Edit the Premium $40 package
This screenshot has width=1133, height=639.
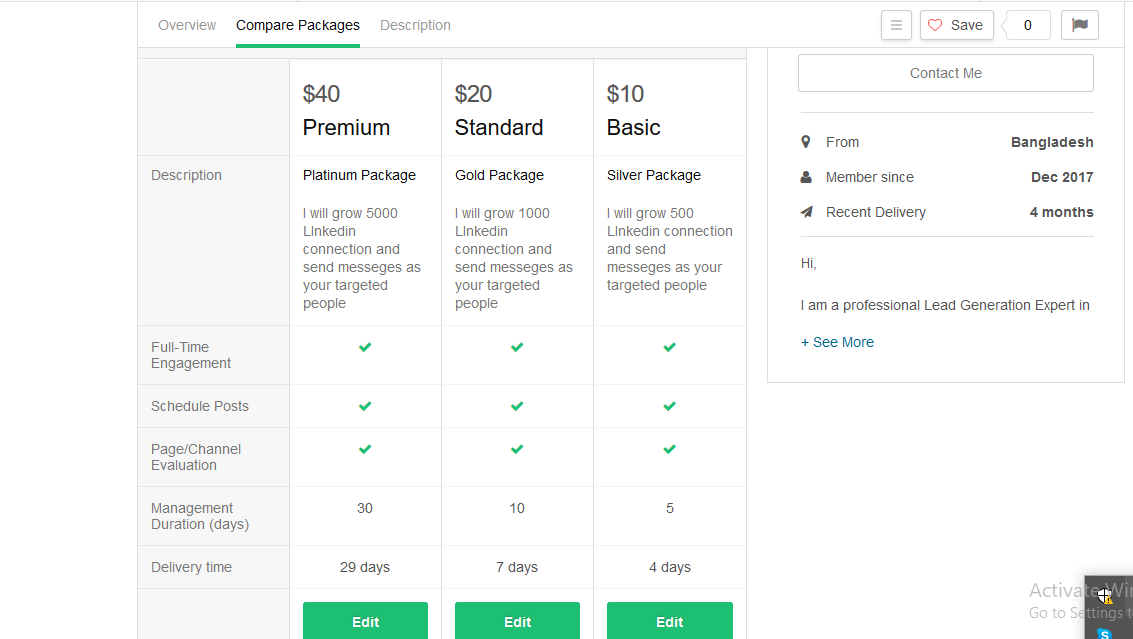[x=365, y=621]
